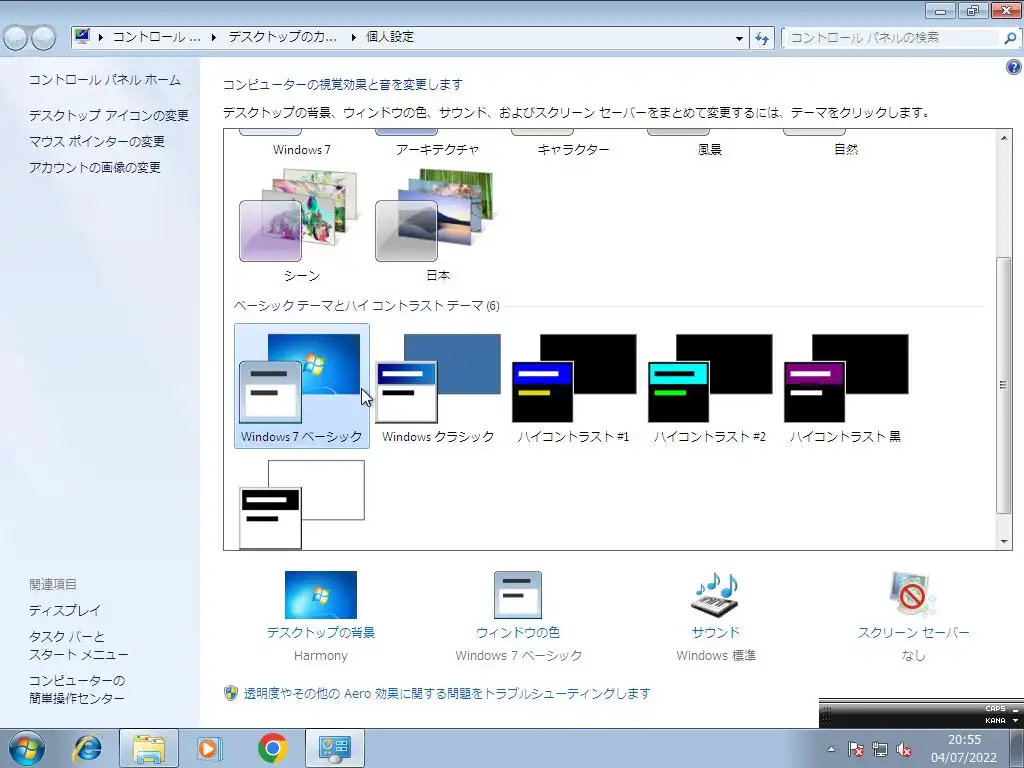Click the theme list scroll up arrow
Image resolution: width=1024 pixels, height=768 pixels.
tap(1004, 138)
